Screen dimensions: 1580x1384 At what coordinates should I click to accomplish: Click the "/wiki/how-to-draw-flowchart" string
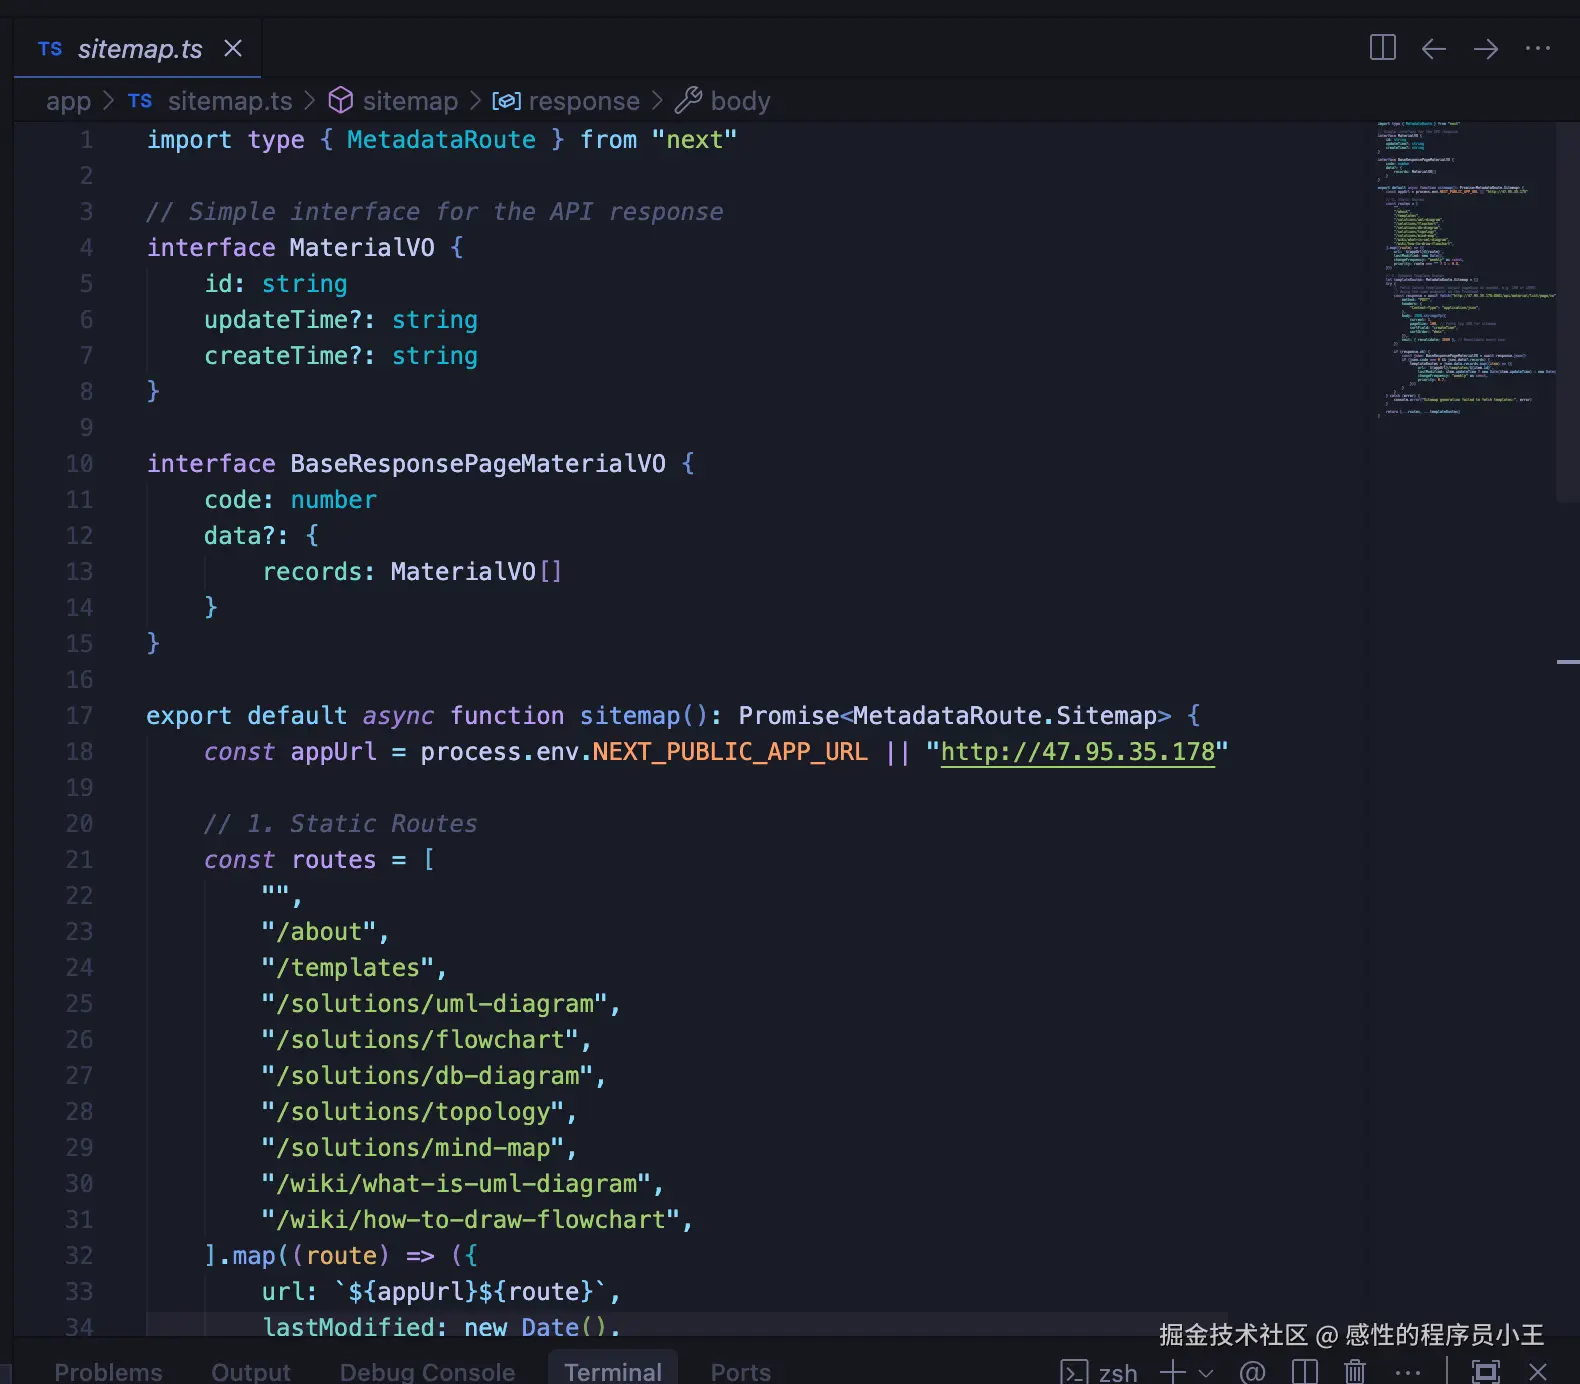(x=471, y=1220)
